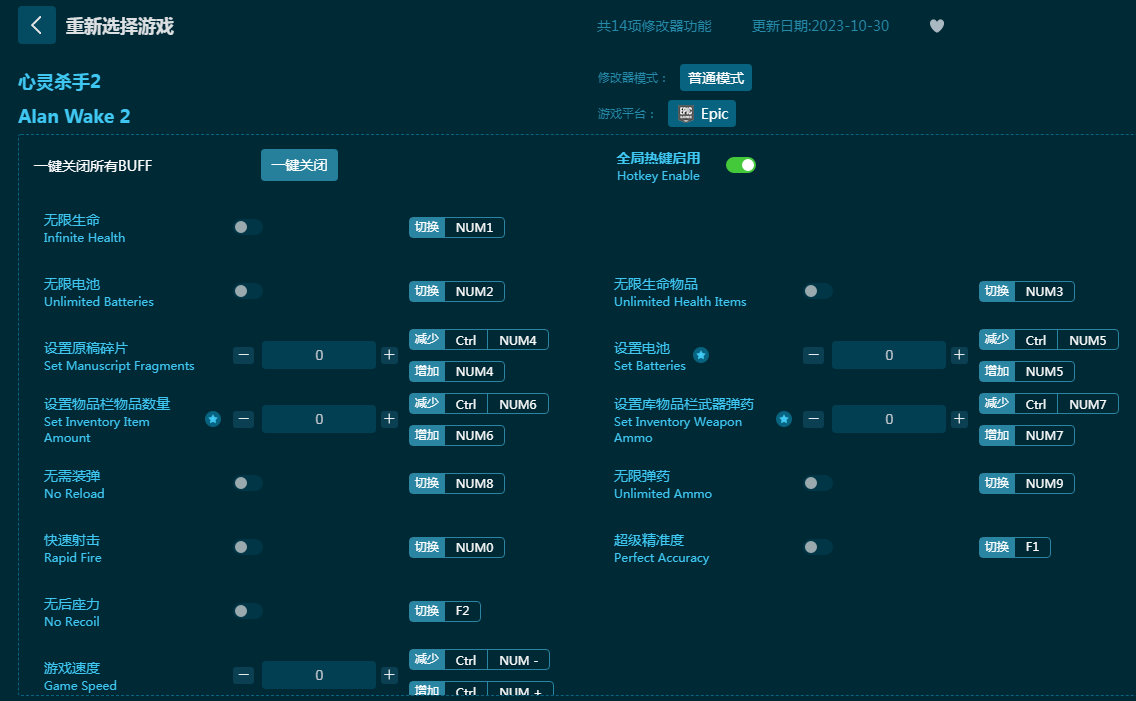This screenshot has width=1136, height=701.
Task: Click the 一键关闭 button
Action: (x=299, y=165)
